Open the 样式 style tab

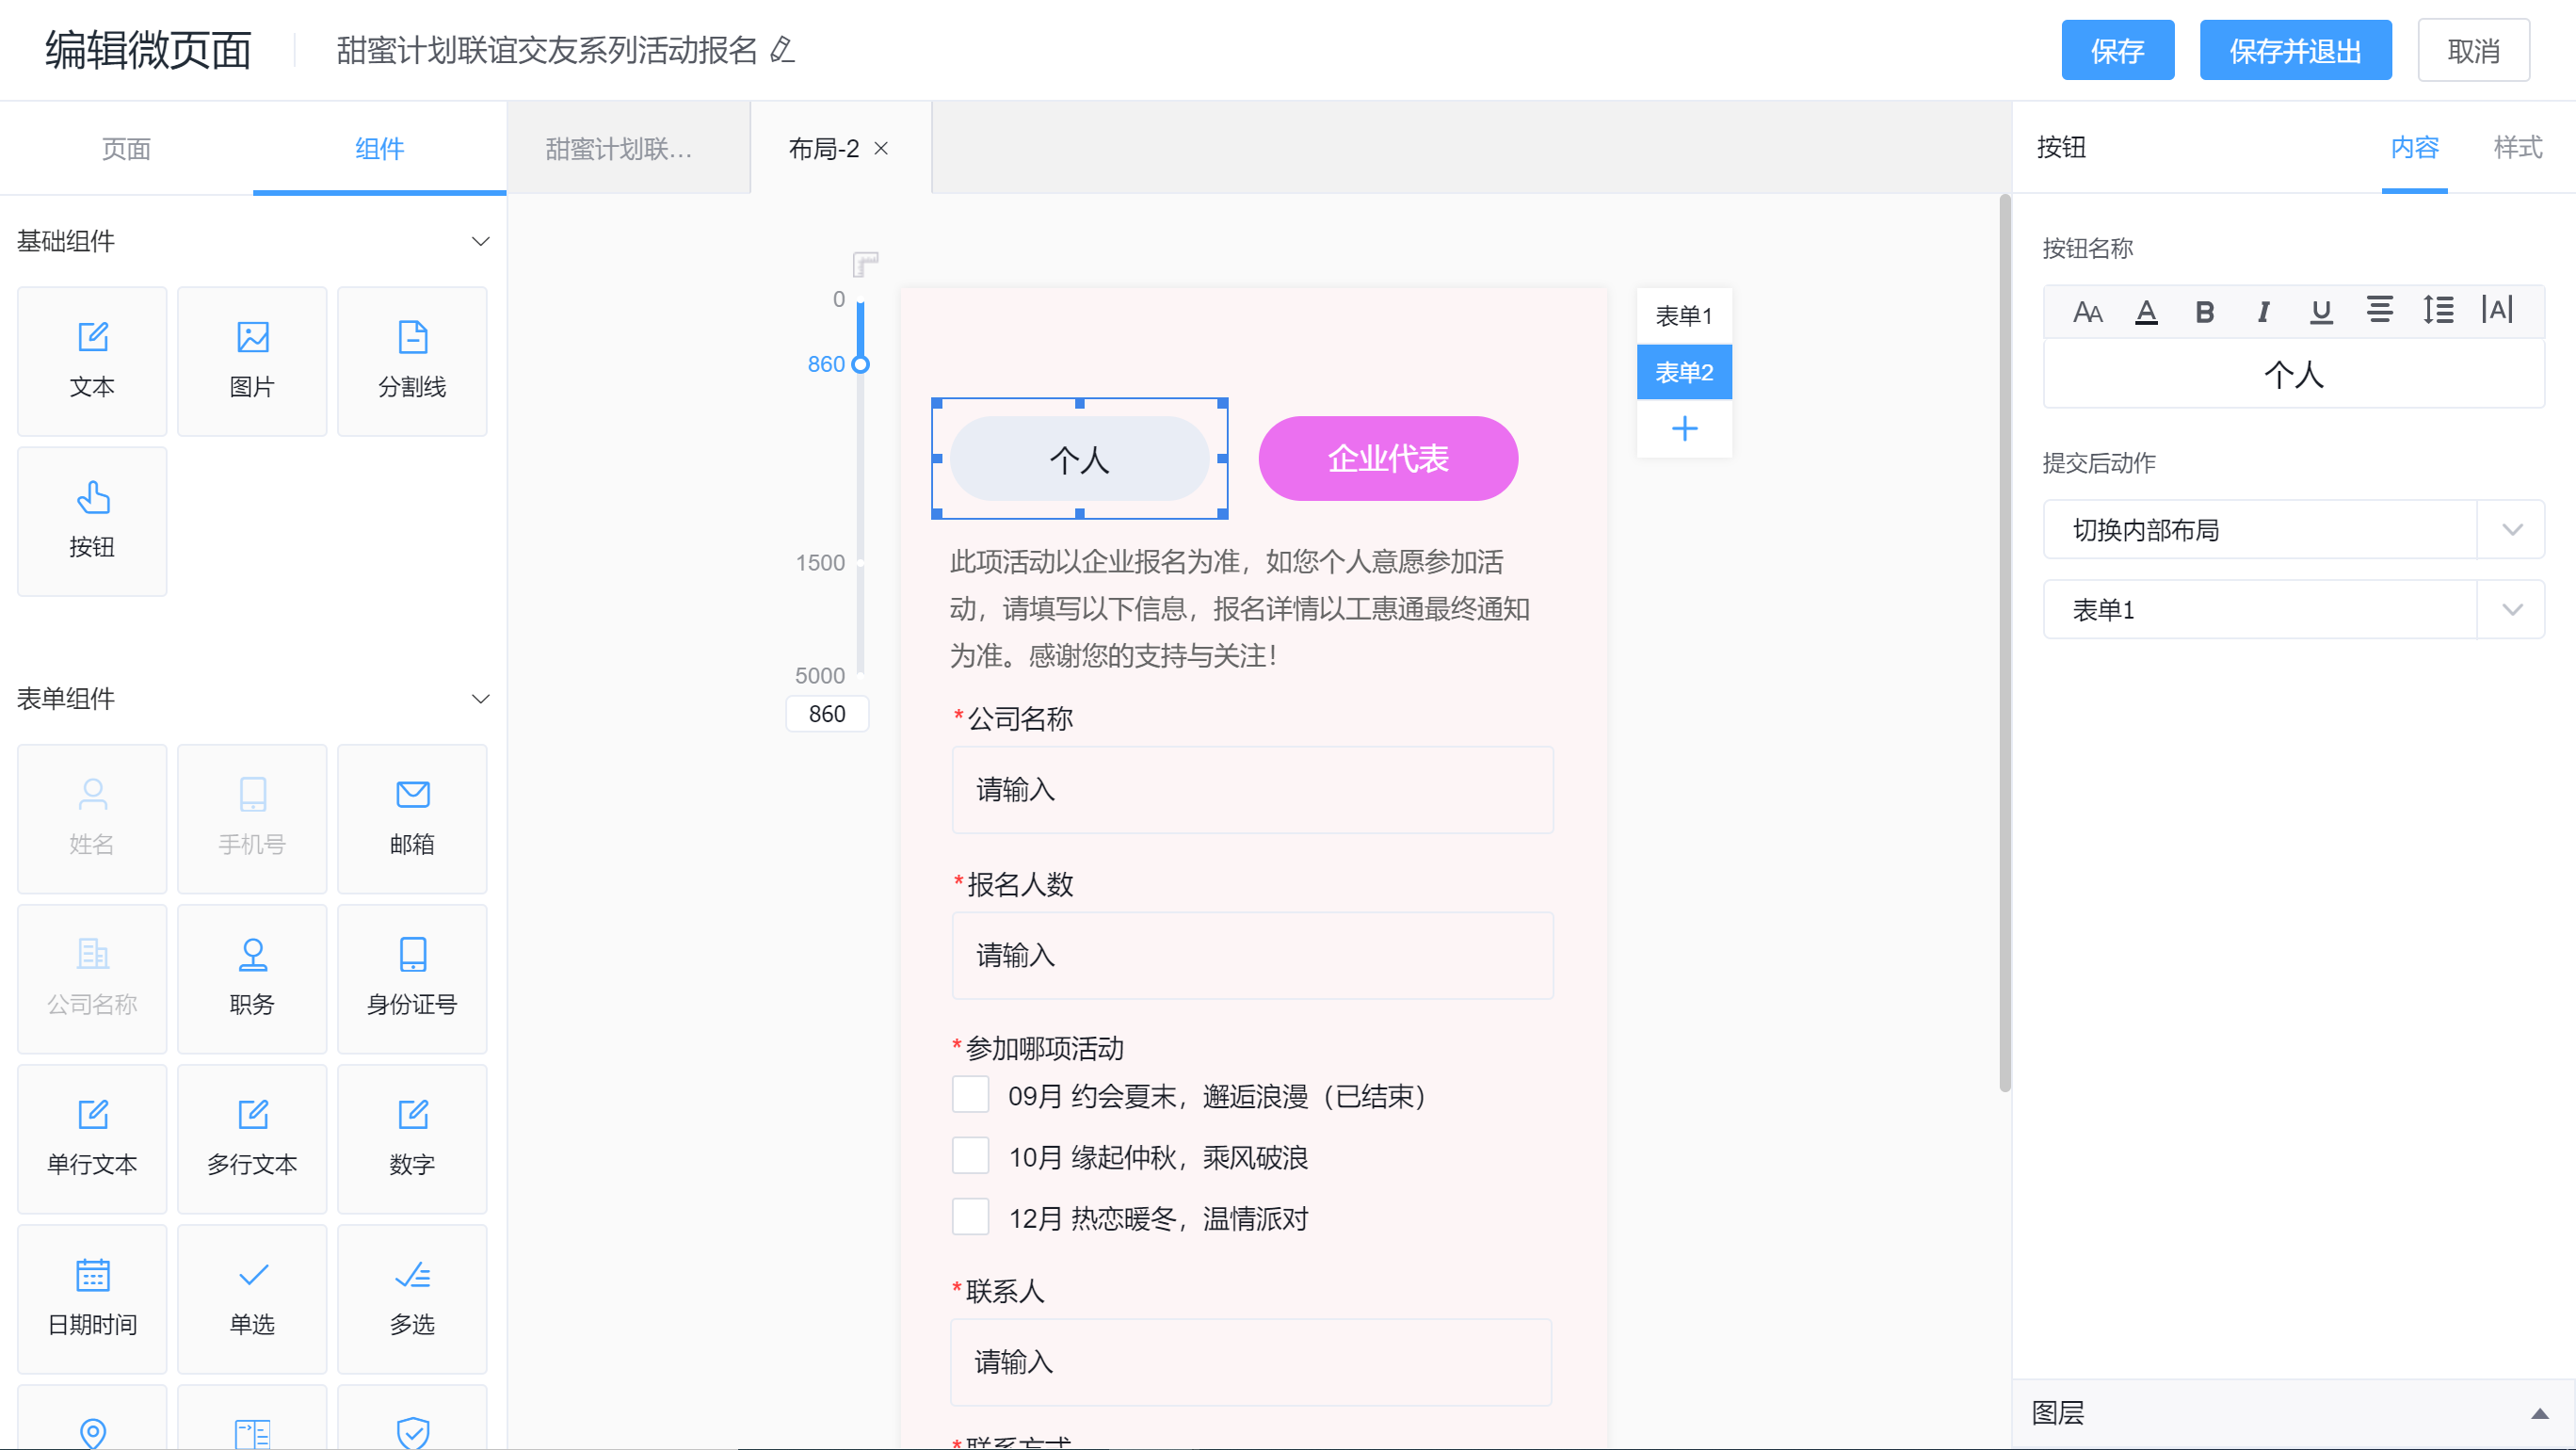2518,147
